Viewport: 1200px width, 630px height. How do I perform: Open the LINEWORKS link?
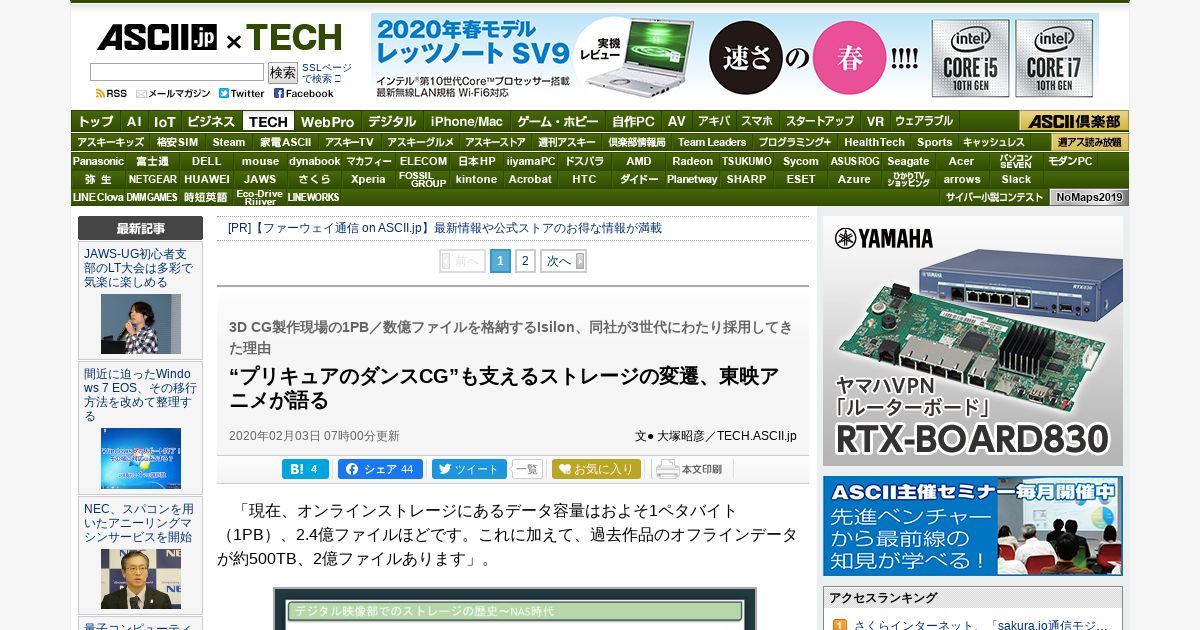314,197
